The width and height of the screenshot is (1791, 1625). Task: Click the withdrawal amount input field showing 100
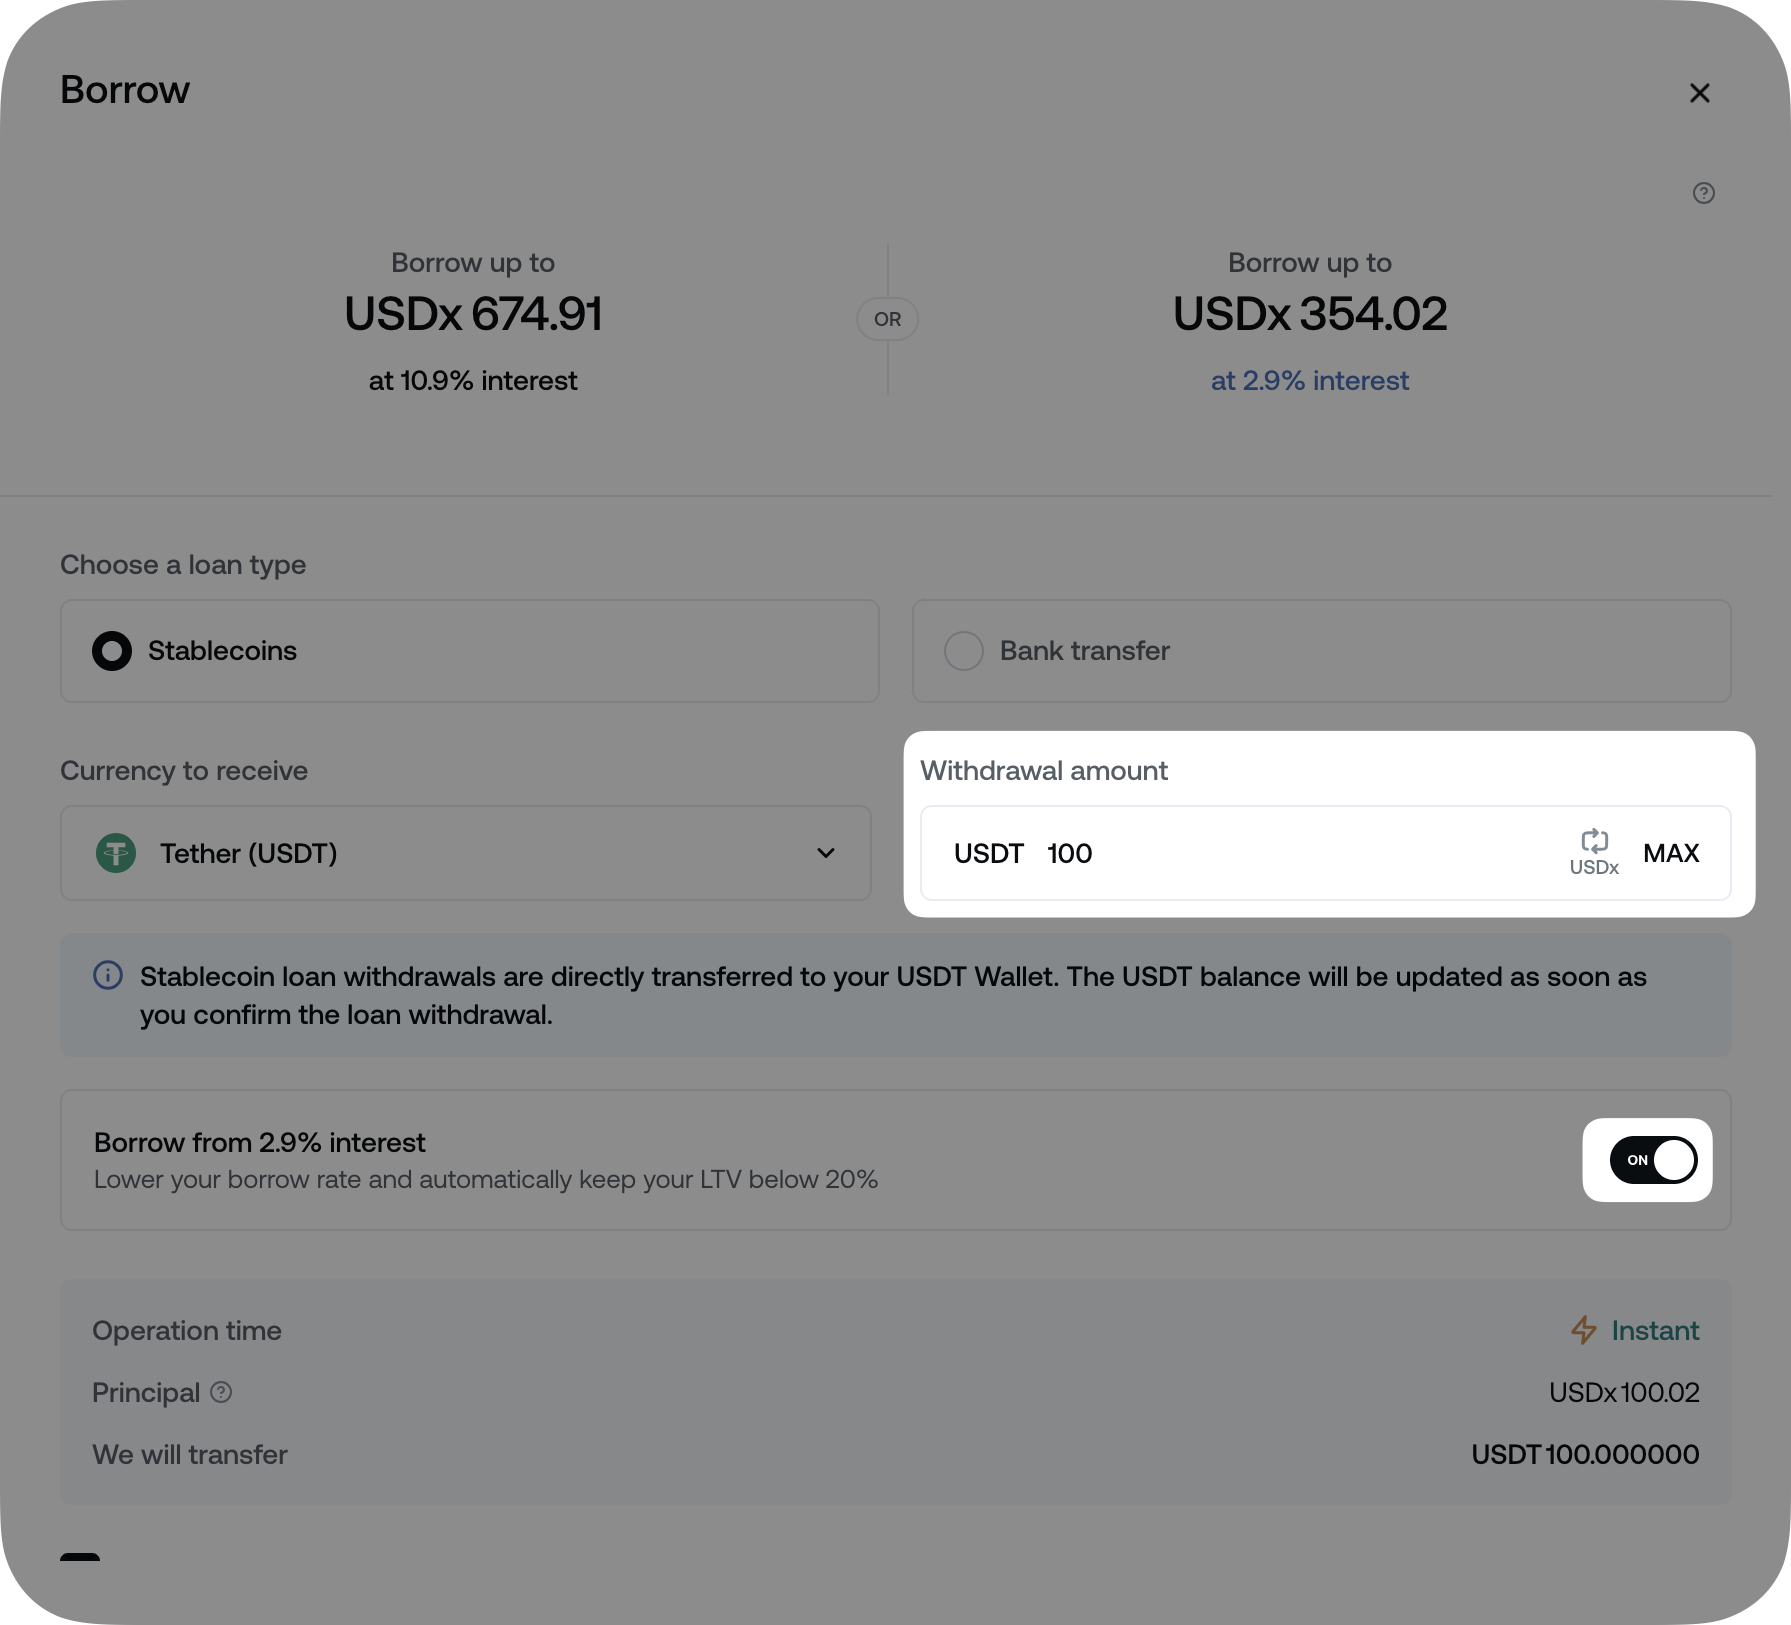1250,853
